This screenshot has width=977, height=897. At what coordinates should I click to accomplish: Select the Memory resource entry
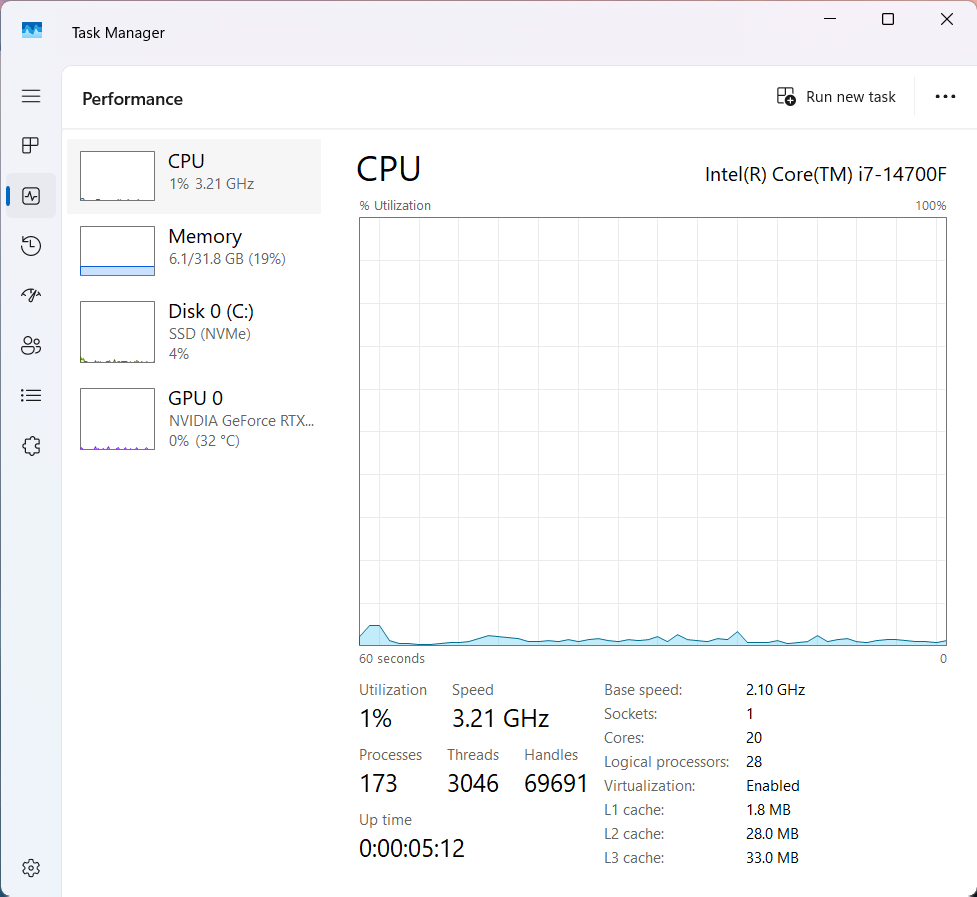194,251
